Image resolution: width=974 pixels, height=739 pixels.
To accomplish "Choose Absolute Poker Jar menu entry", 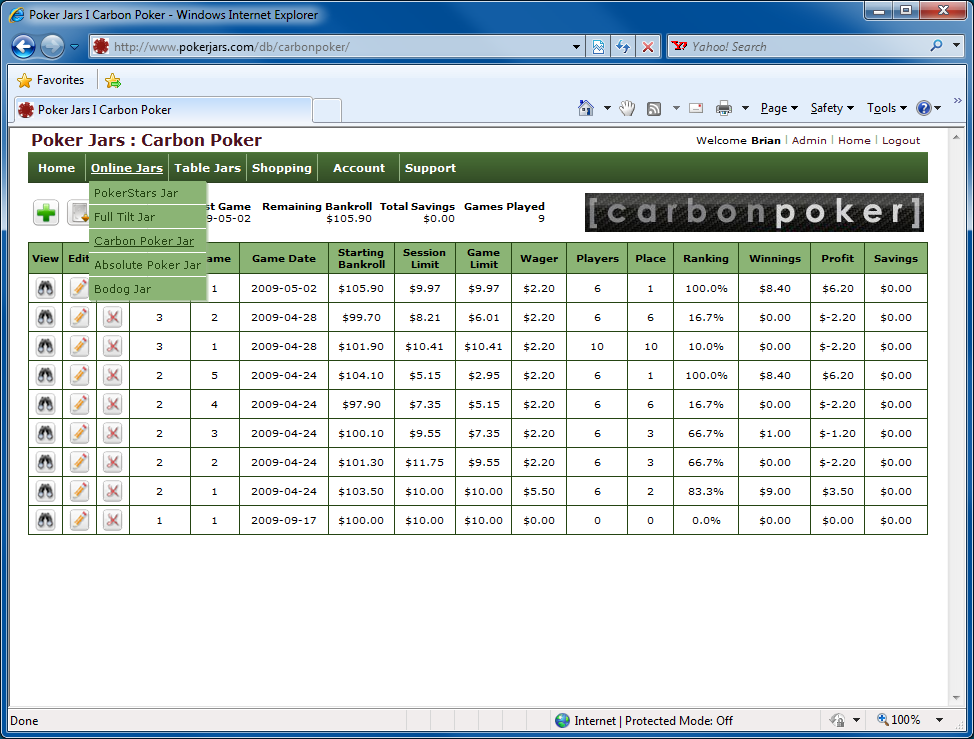I will (148, 265).
